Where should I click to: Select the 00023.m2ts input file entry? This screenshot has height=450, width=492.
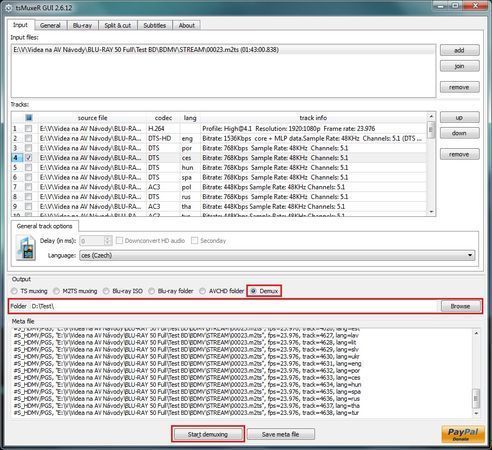click(x=223, y=50)
